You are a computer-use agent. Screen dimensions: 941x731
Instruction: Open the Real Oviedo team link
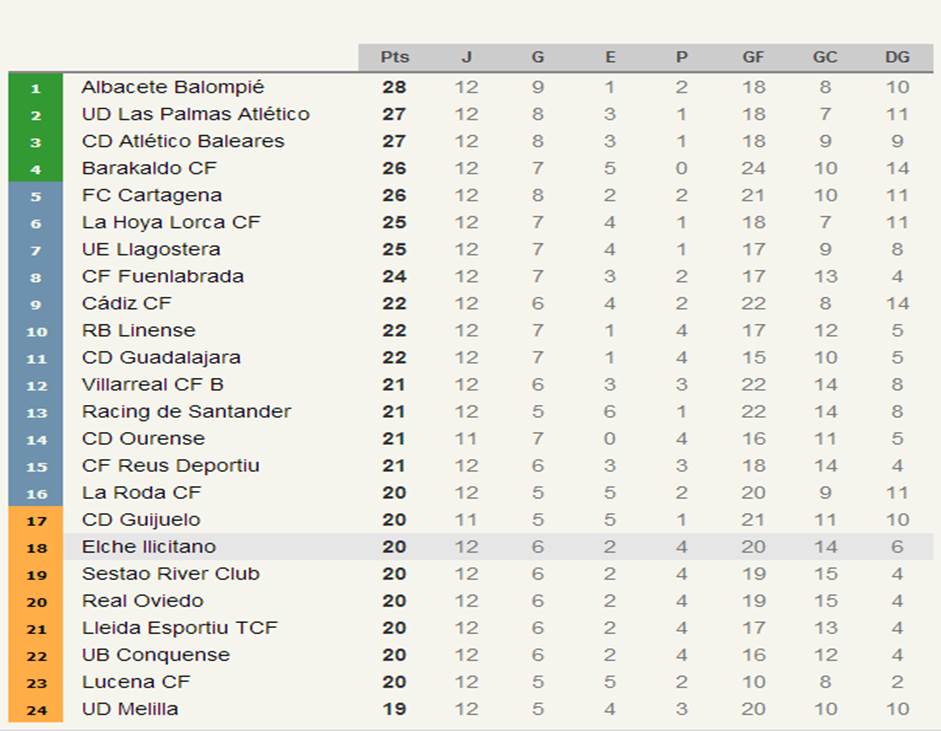[x=143, y=601]
